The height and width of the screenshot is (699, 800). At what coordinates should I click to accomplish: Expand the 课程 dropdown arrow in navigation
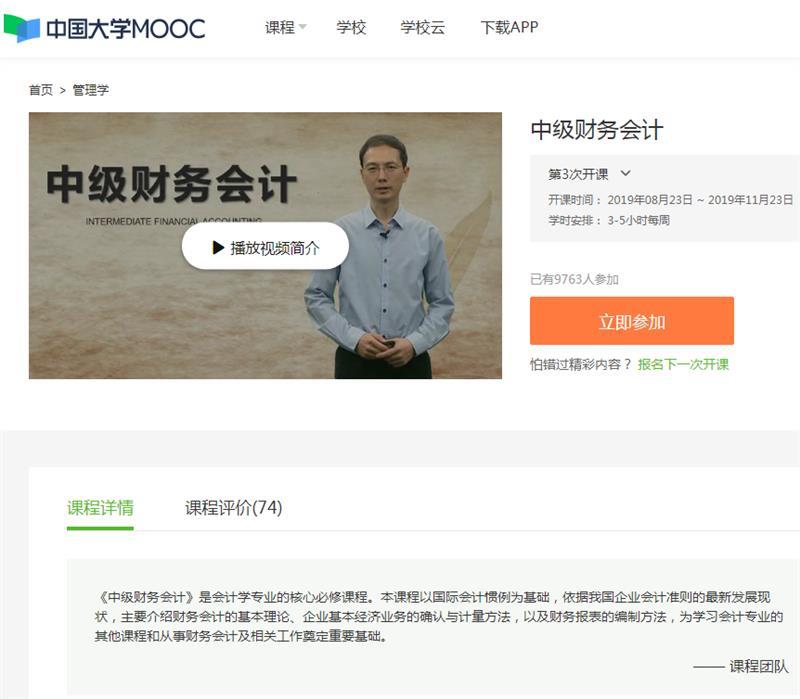tap(303, 27)
